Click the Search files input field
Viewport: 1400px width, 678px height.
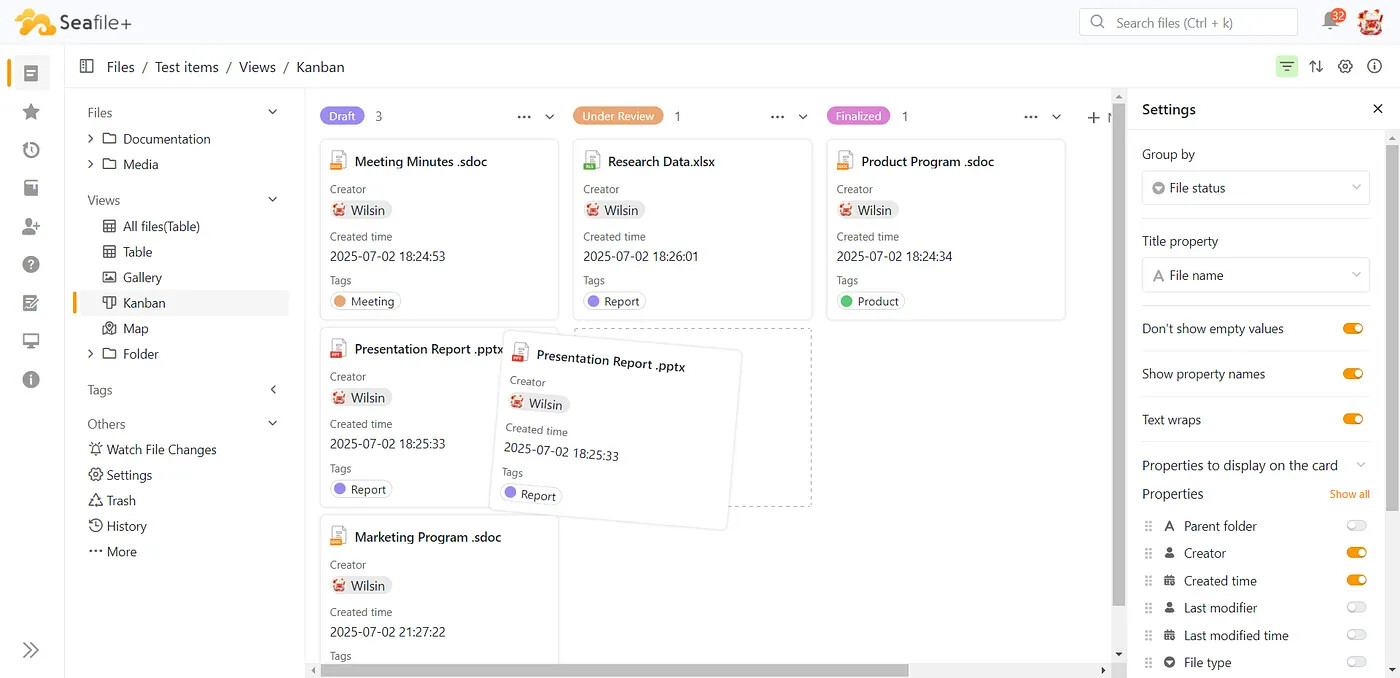tap(1200, 22)
